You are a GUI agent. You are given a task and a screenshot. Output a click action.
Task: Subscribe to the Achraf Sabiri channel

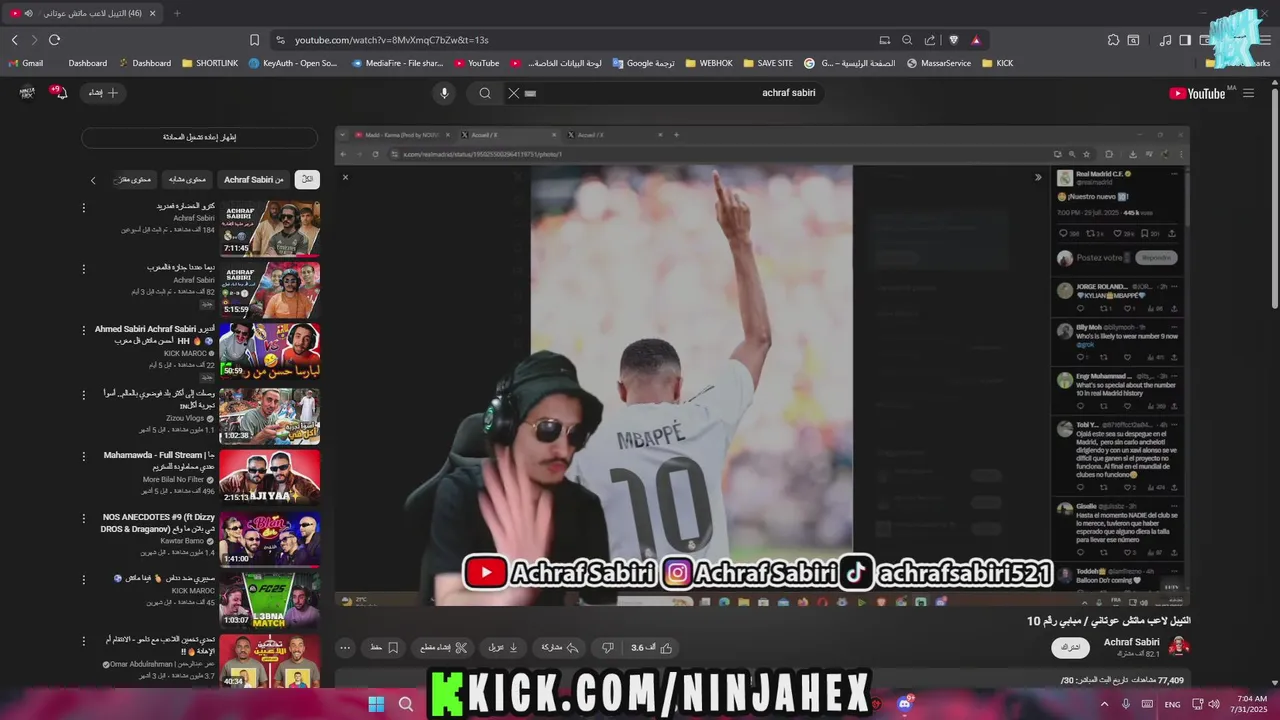pos(1071,648)
